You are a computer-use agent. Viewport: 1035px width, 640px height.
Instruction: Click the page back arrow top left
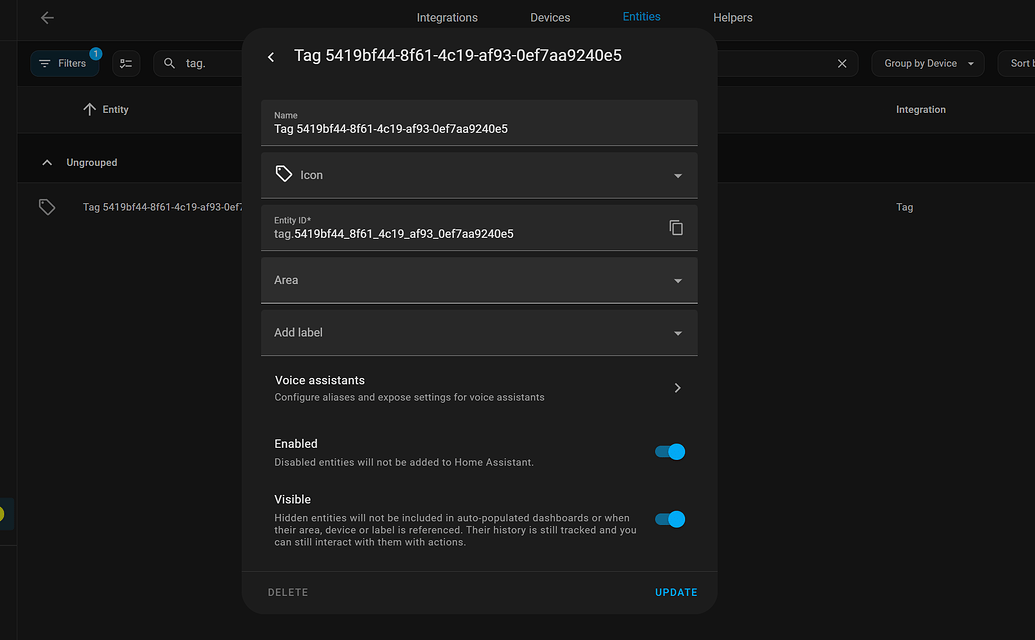(47, 17)
